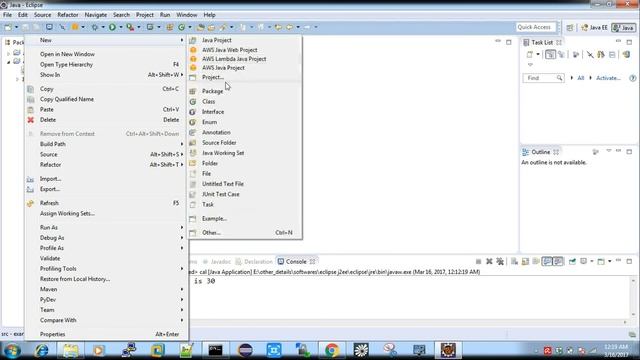Image resolution: width=640 pixels, height=360 pixels.
Task: Create a new Untitled Text File
Action: (x=244, y=184)
